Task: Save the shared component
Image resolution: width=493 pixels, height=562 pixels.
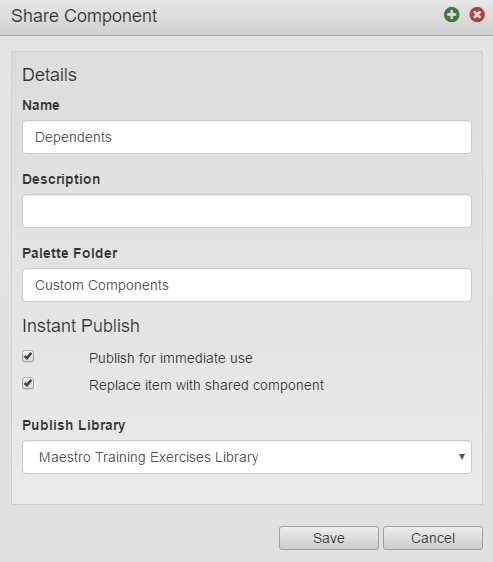Action: pyautogui.click(x=329, y=538)
